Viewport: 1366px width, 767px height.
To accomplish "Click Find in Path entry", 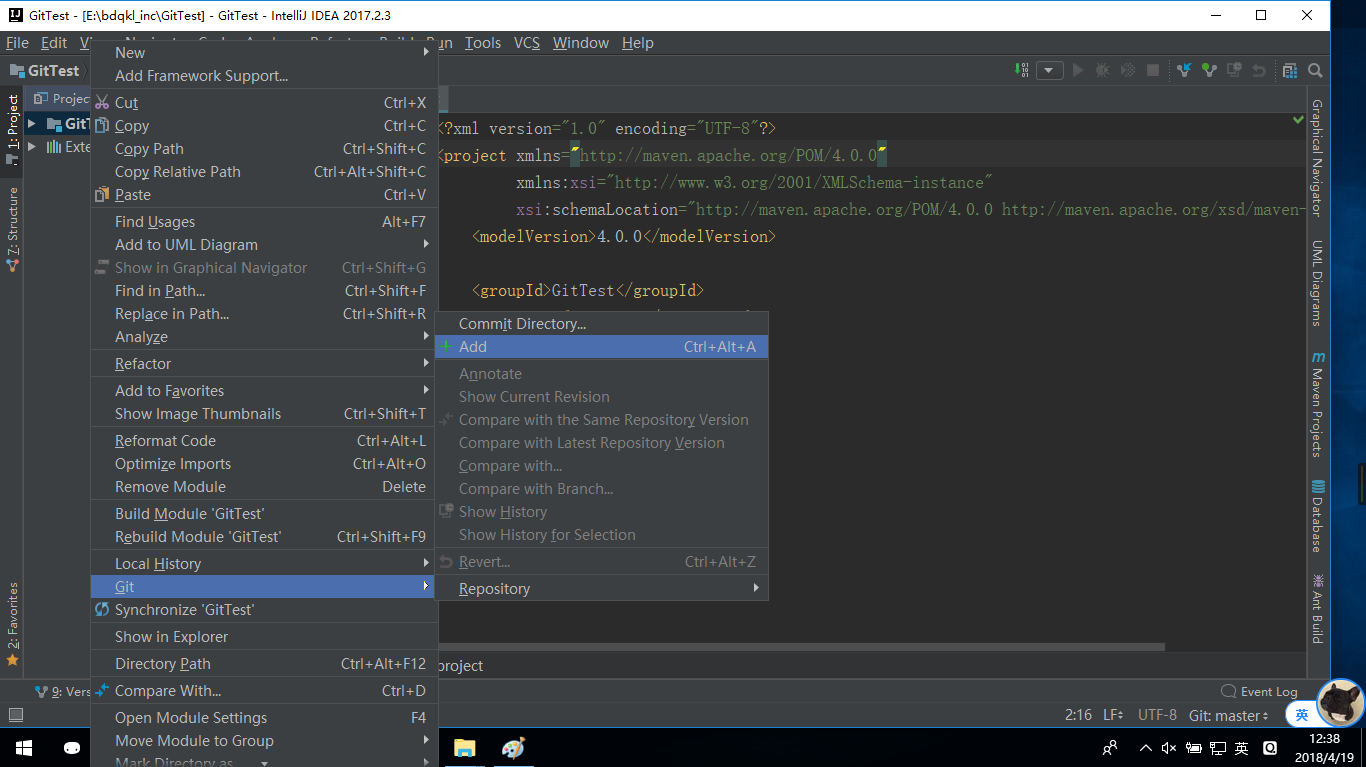I will [264, 290].
